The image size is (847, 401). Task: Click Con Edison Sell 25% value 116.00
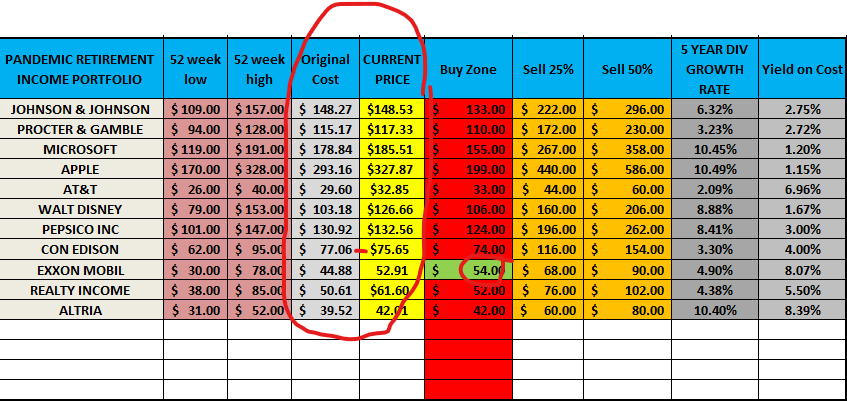point(548,250)
